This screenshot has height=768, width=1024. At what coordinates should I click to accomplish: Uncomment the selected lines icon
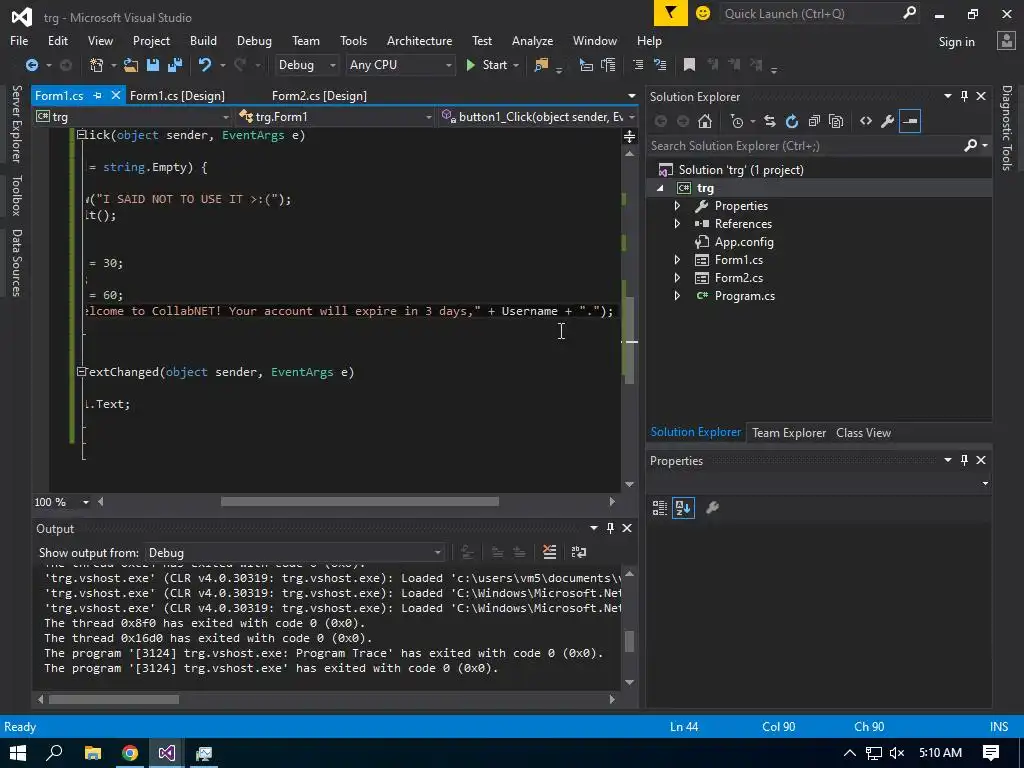pos(660,65)
